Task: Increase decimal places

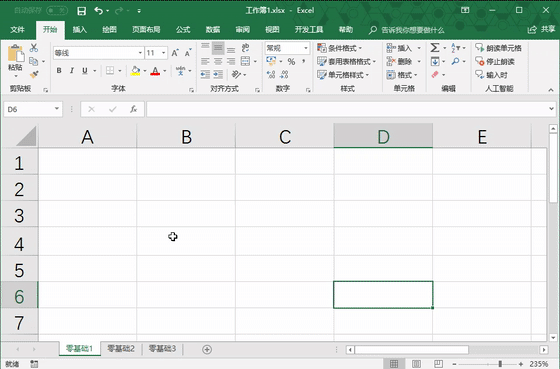Action: click(x=271, y=74)
